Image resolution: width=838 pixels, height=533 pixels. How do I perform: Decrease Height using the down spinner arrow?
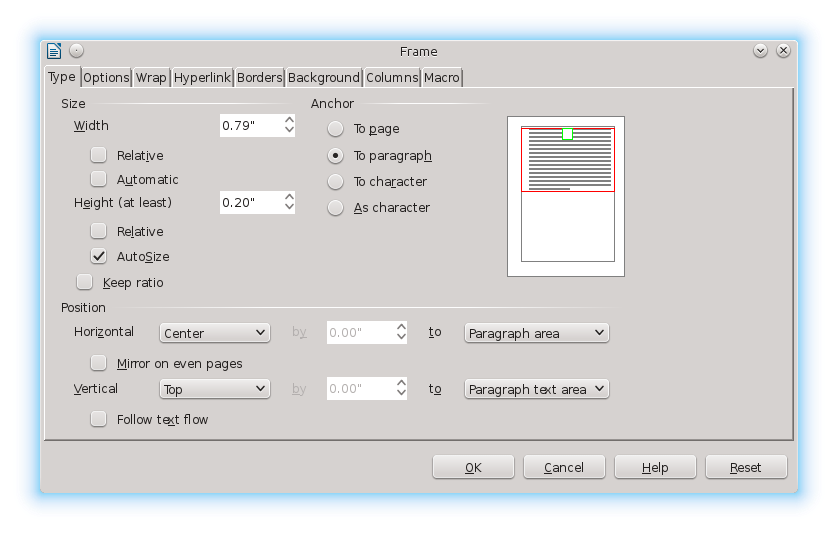click(289, 207)
